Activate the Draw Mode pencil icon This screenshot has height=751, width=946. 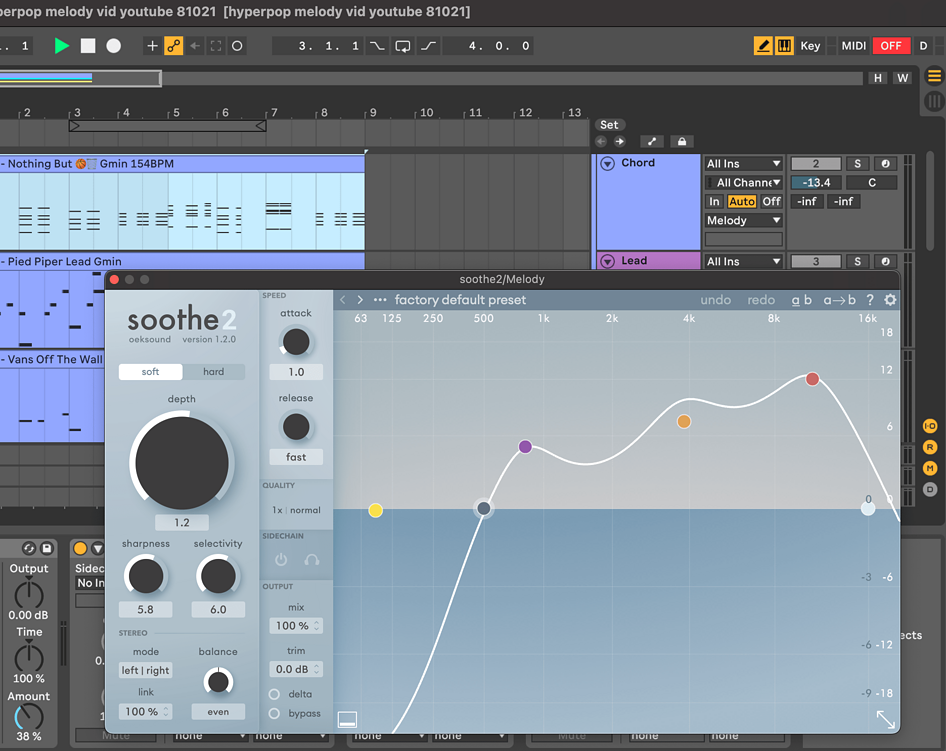tap(763, 45)
